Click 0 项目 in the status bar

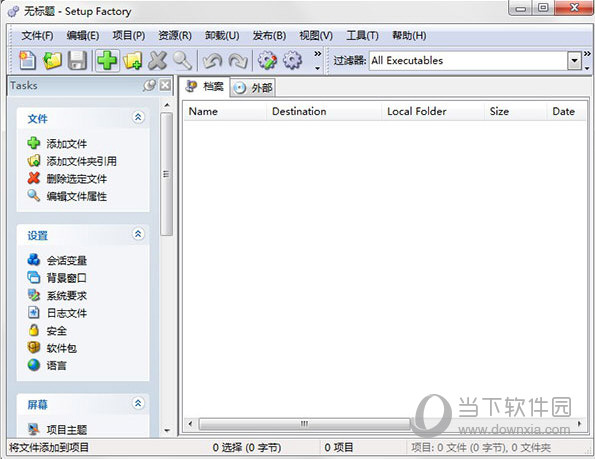pyautogui.click(x=338, y=448)
